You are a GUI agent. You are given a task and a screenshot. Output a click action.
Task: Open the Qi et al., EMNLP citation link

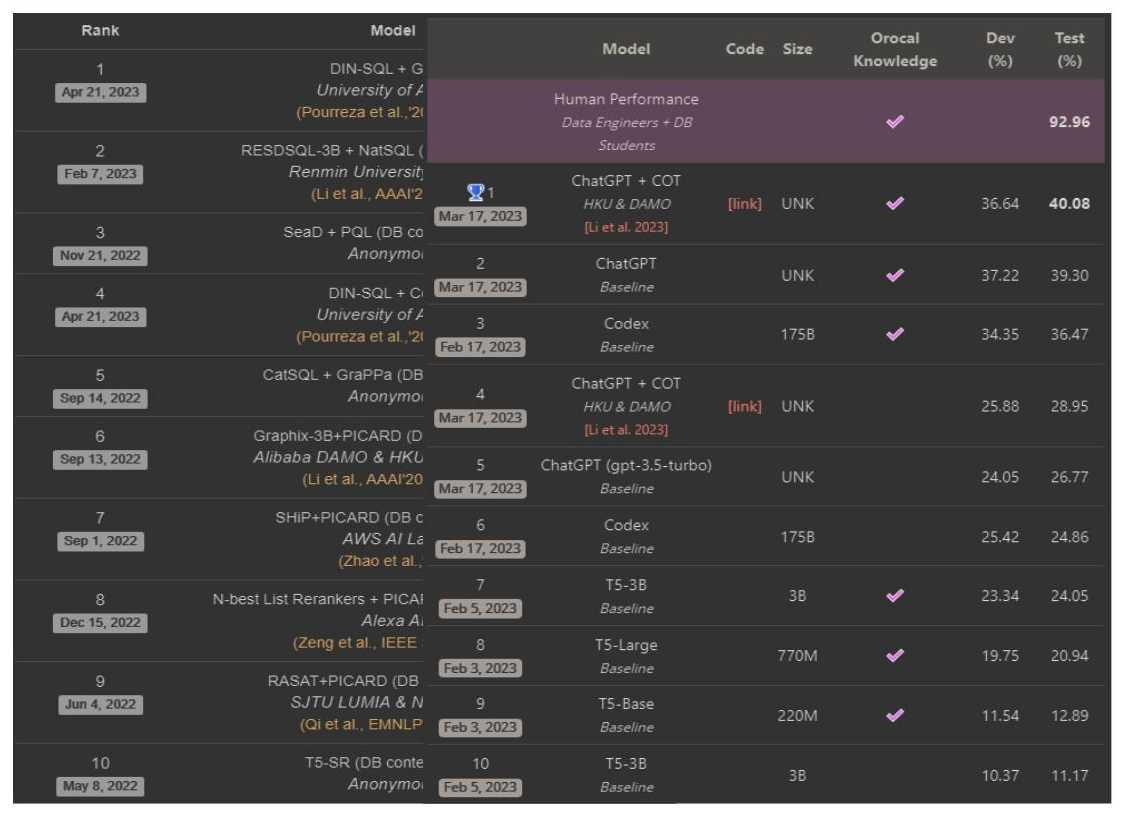click(x=361, y=725)
